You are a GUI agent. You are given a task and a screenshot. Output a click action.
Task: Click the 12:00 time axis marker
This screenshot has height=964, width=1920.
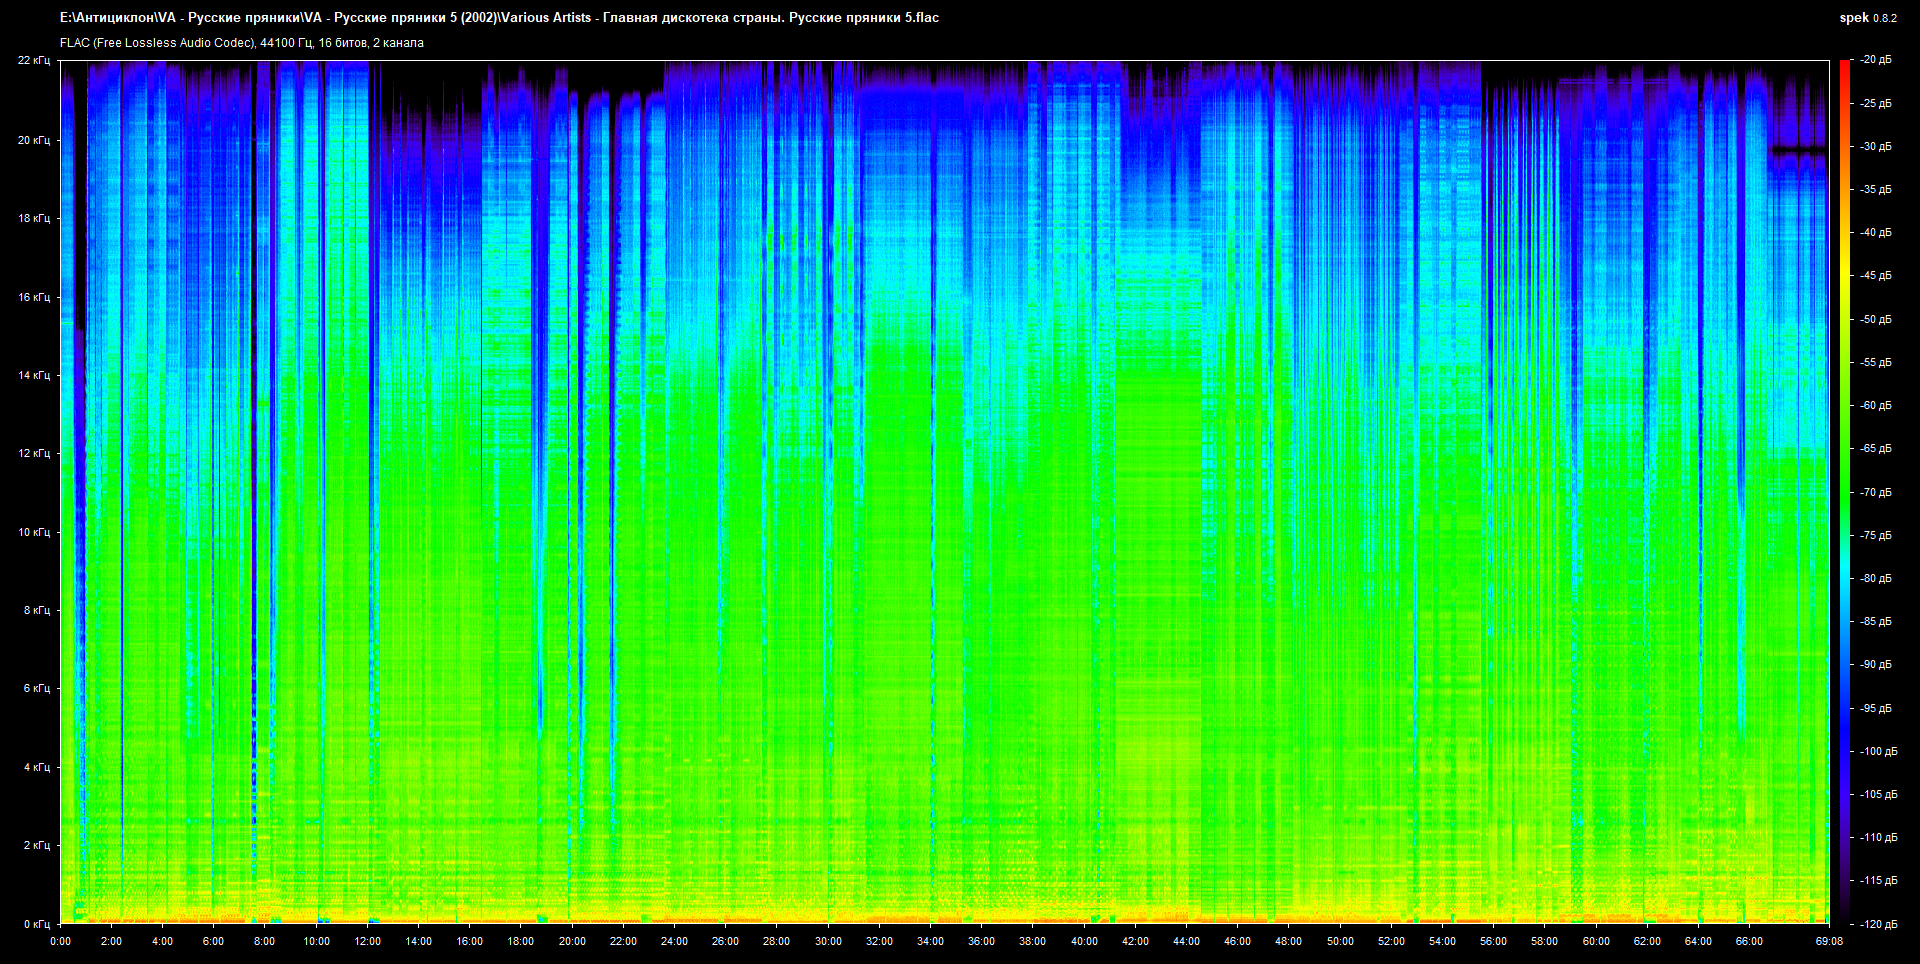tap(367, 941)
